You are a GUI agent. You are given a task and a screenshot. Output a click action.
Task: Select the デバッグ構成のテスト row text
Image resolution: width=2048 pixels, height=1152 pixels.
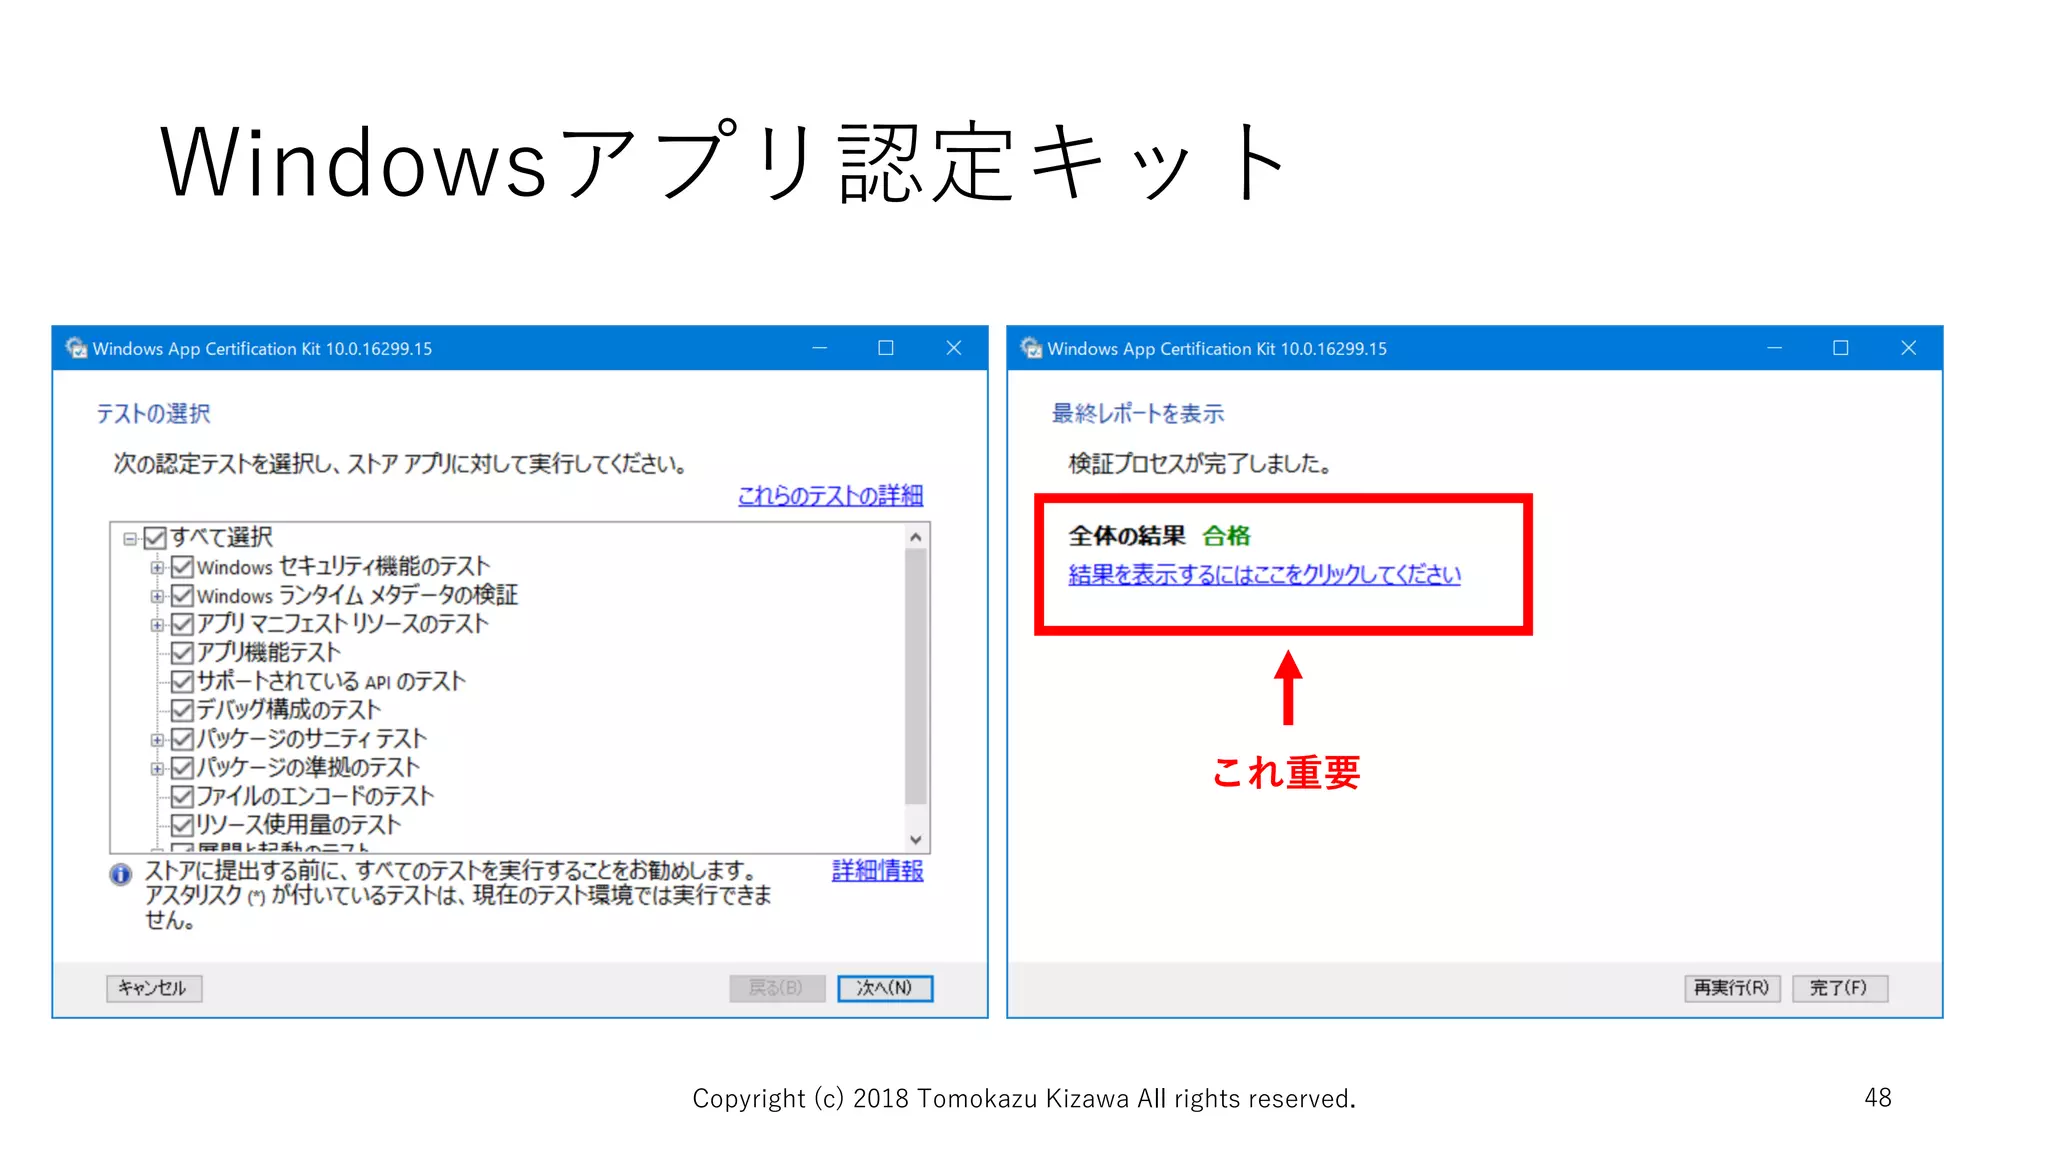288,710
